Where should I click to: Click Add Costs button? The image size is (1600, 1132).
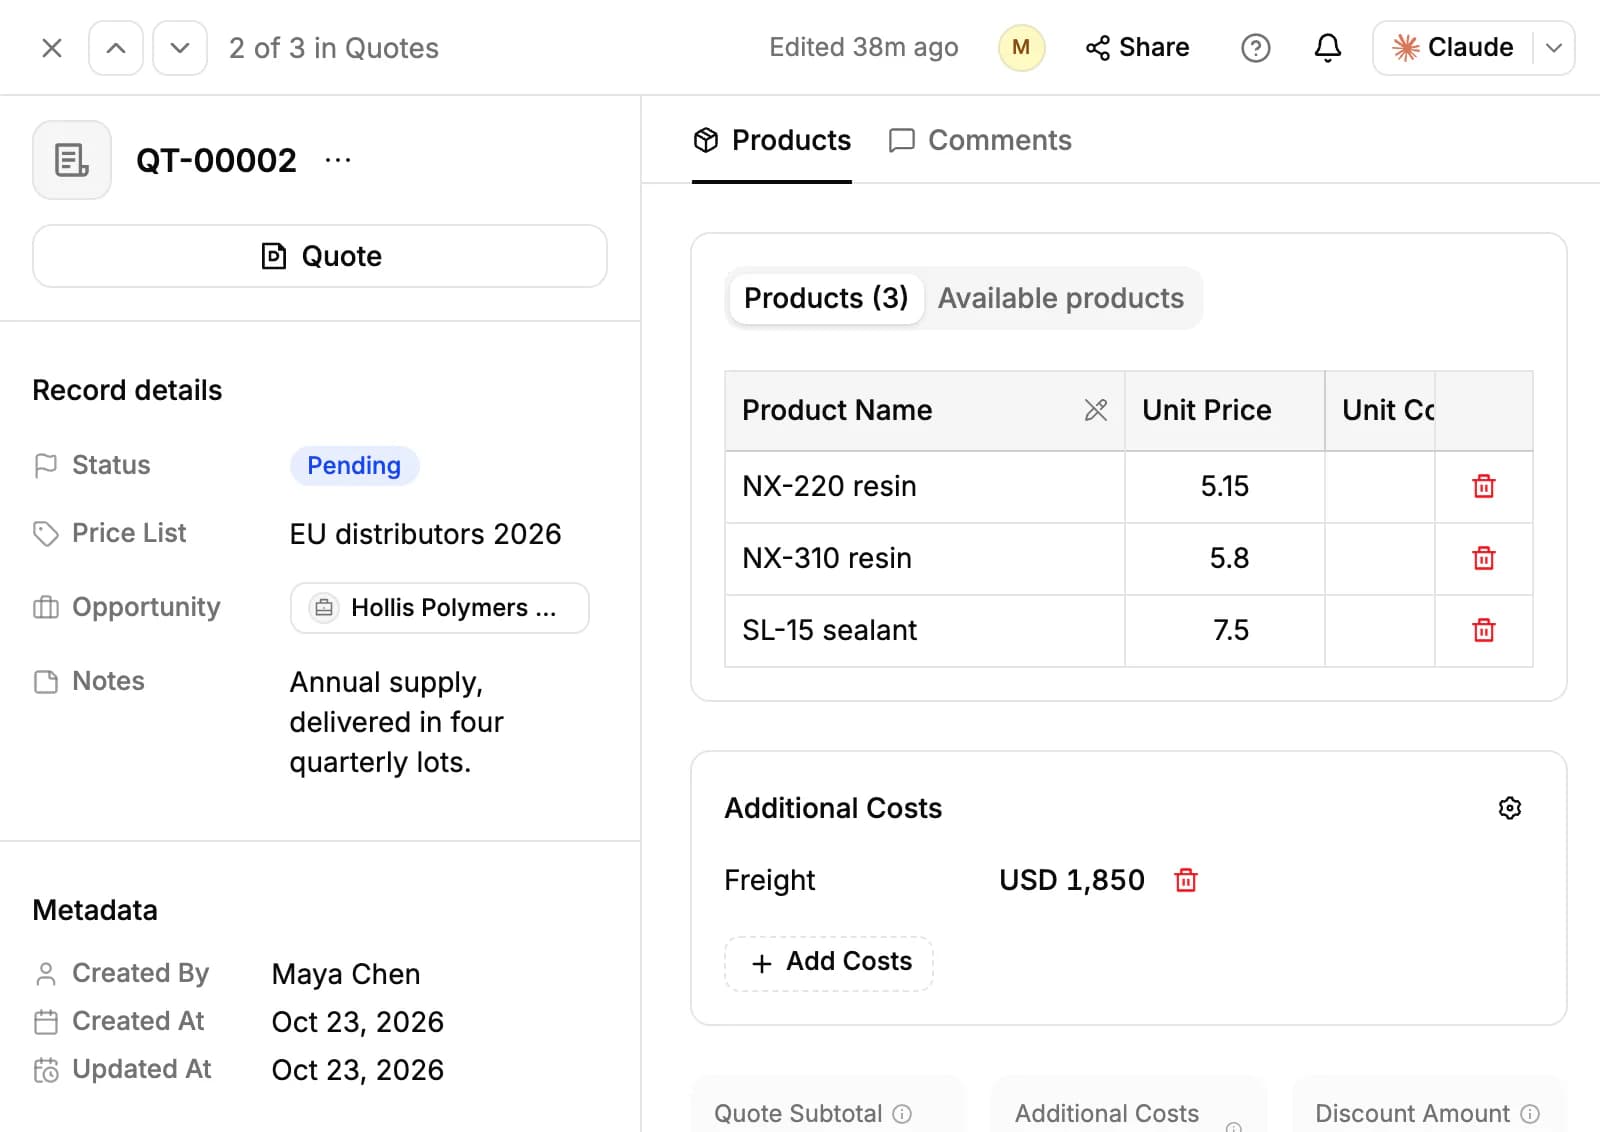click(x=829, y=963)
